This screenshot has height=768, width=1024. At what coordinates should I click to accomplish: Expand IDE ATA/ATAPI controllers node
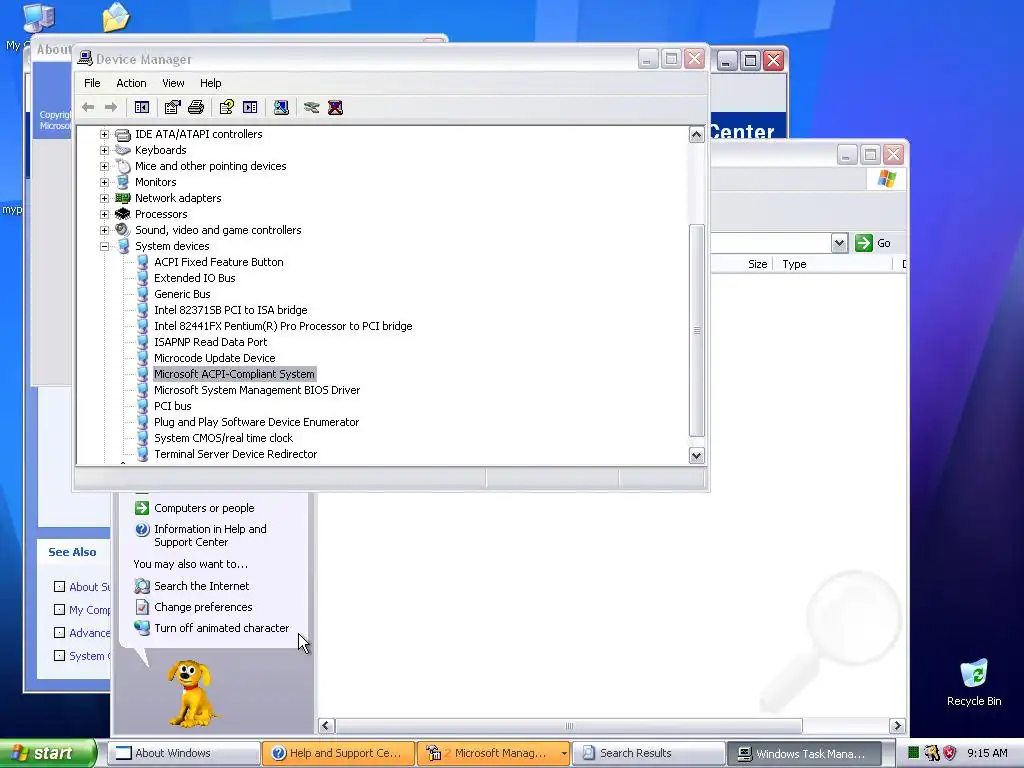click(104, 135)
